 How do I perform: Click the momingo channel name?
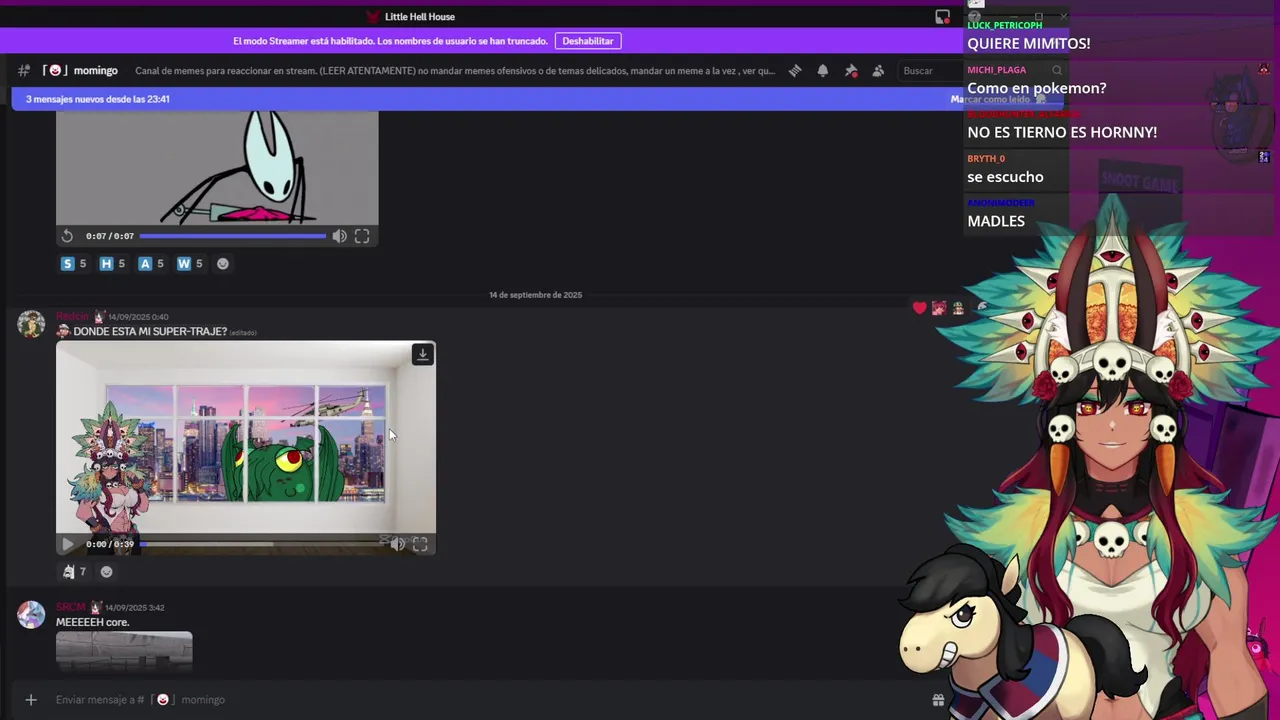(x=96, y=71)
